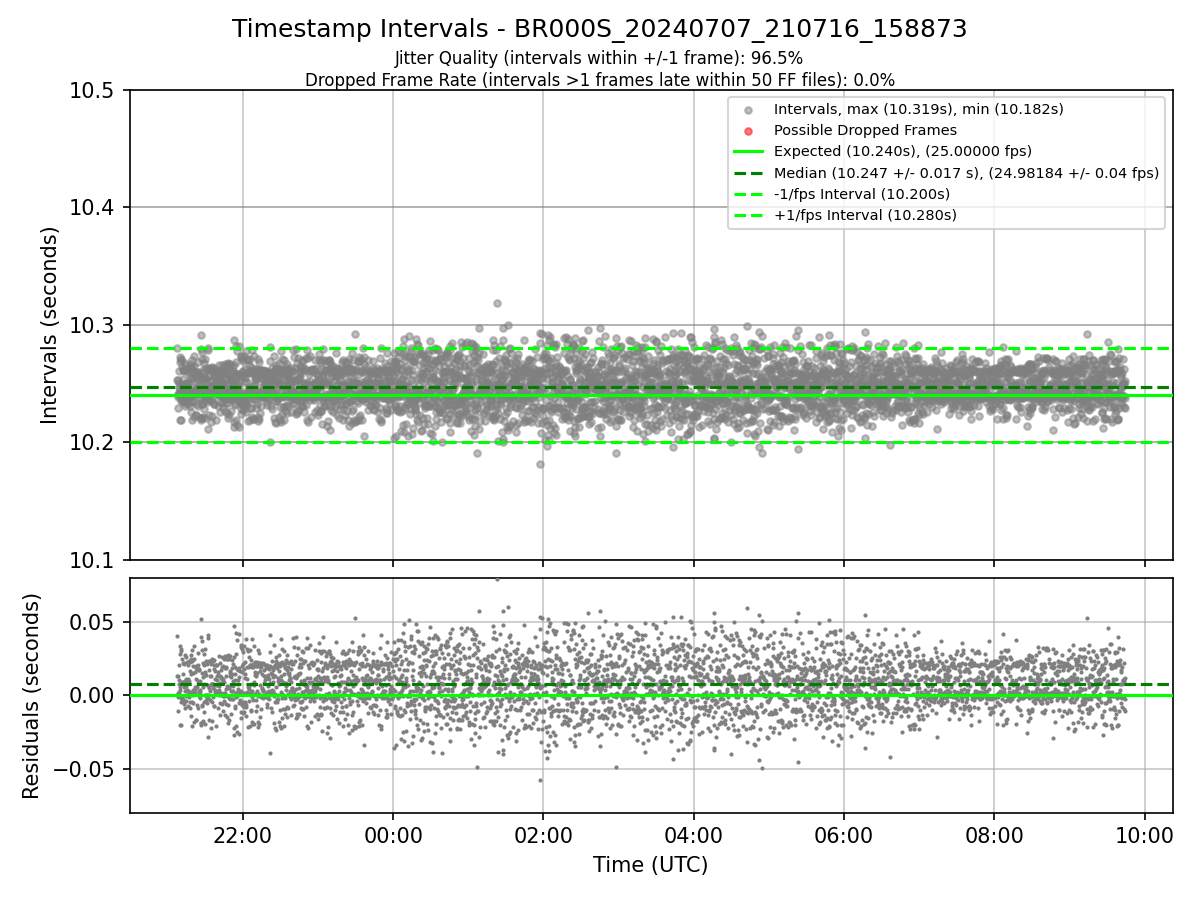The width and height of the screenshot is (1200, 900).
Task: Click the '10:00' time tick label
Action: (1144, 835)
